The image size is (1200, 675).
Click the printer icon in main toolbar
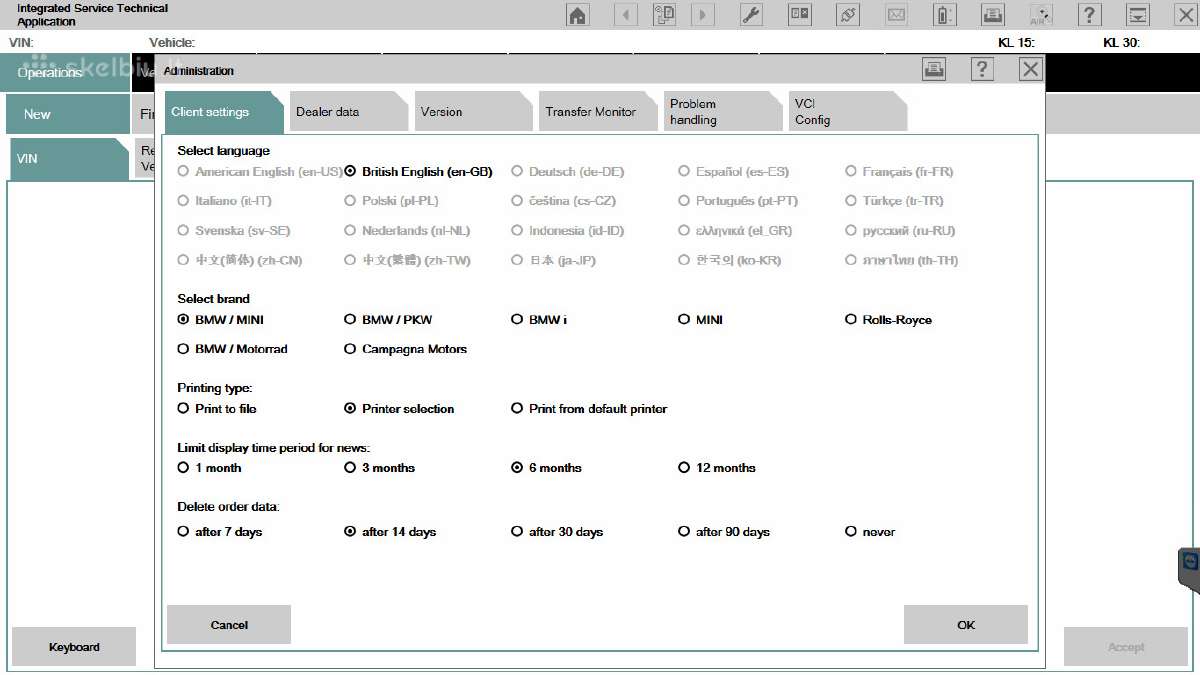pos(993,15)
